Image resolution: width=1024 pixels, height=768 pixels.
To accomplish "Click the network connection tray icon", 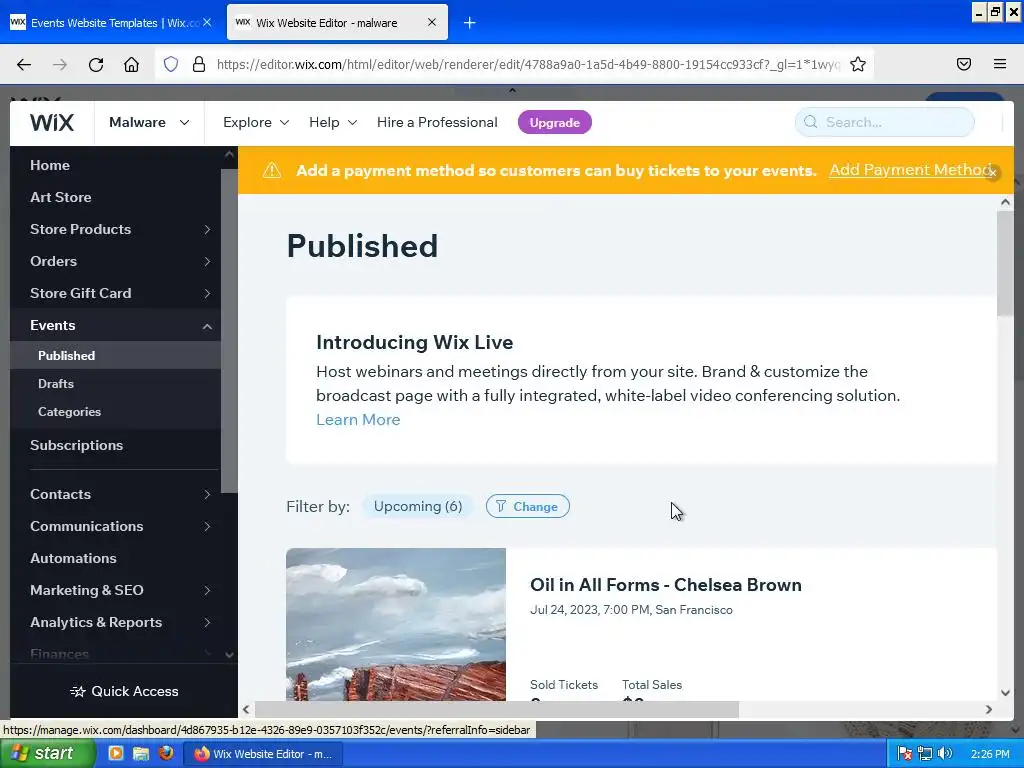I will (924, 754).
